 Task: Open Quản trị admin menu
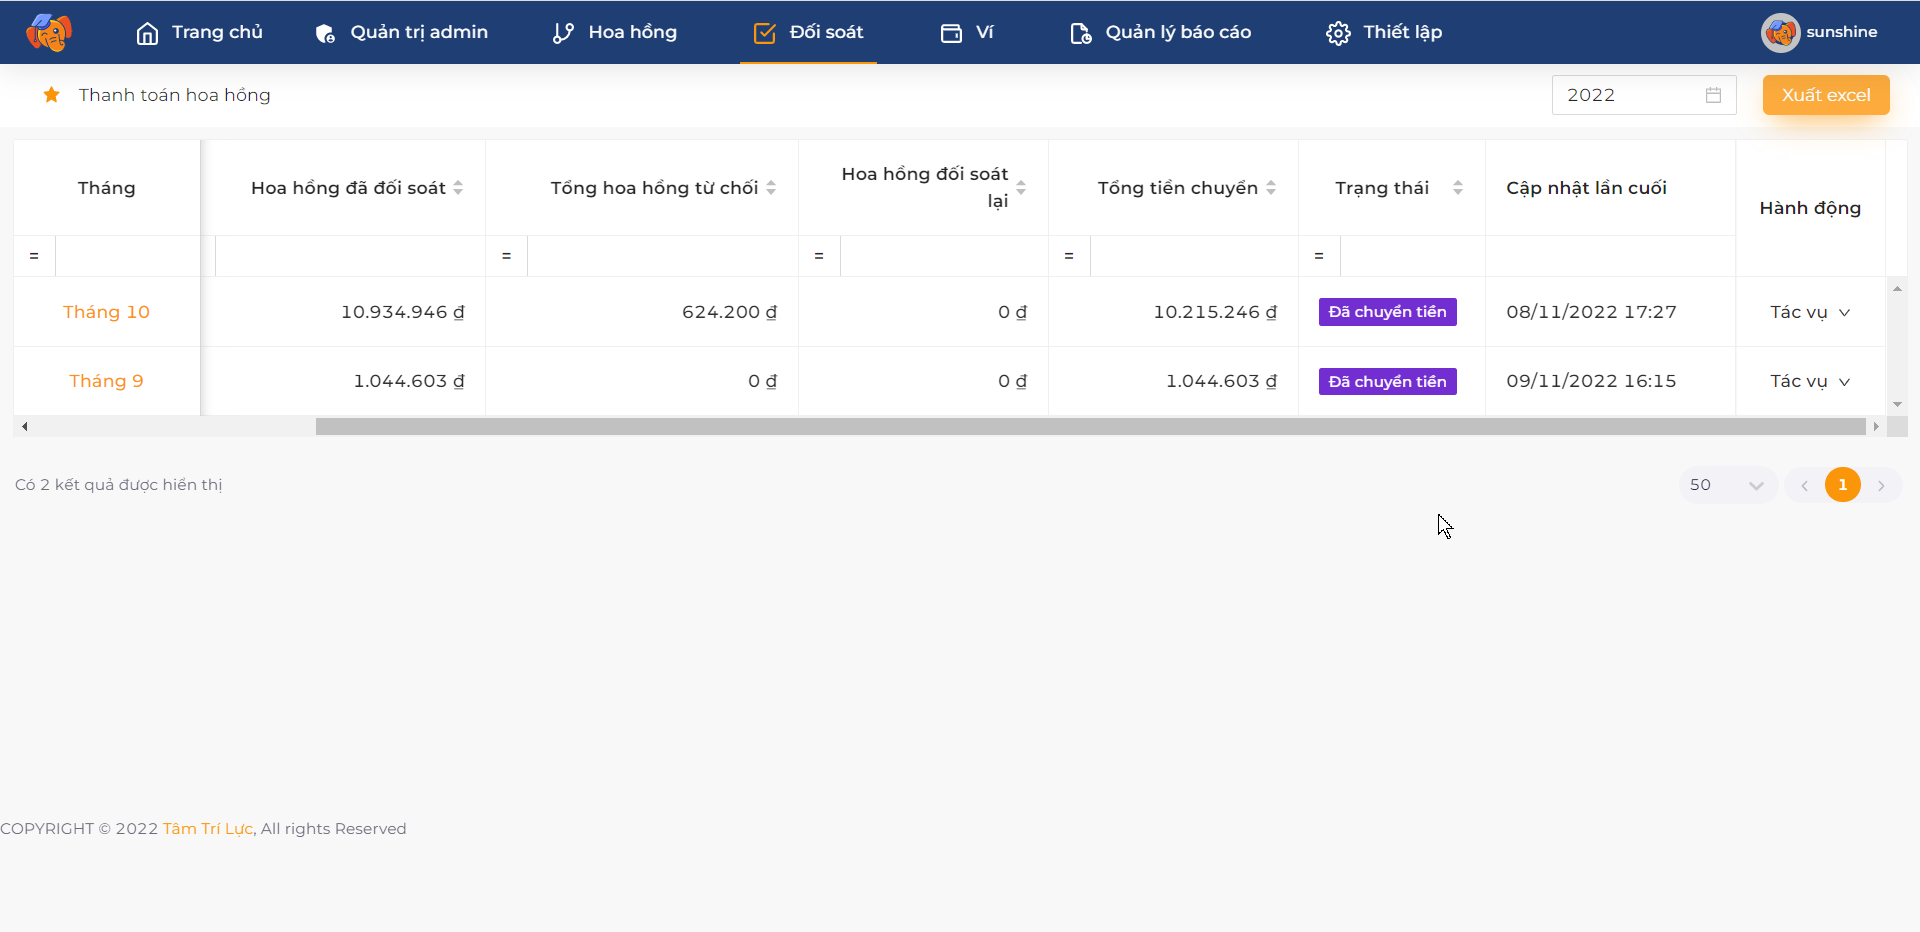(x=401, y=32)
